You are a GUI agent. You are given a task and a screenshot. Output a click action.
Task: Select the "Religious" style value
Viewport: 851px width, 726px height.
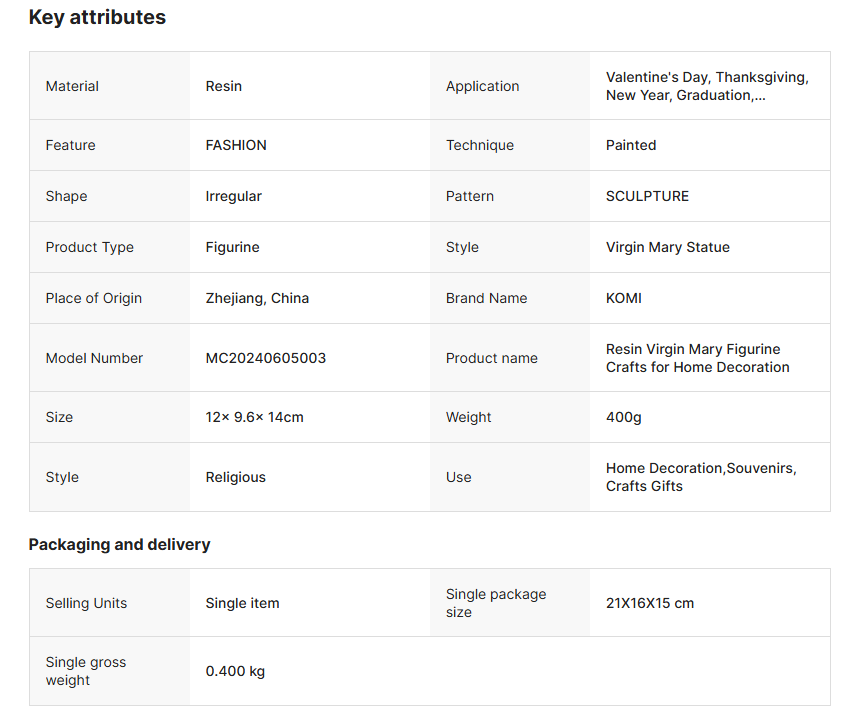(x=236, y=477)
